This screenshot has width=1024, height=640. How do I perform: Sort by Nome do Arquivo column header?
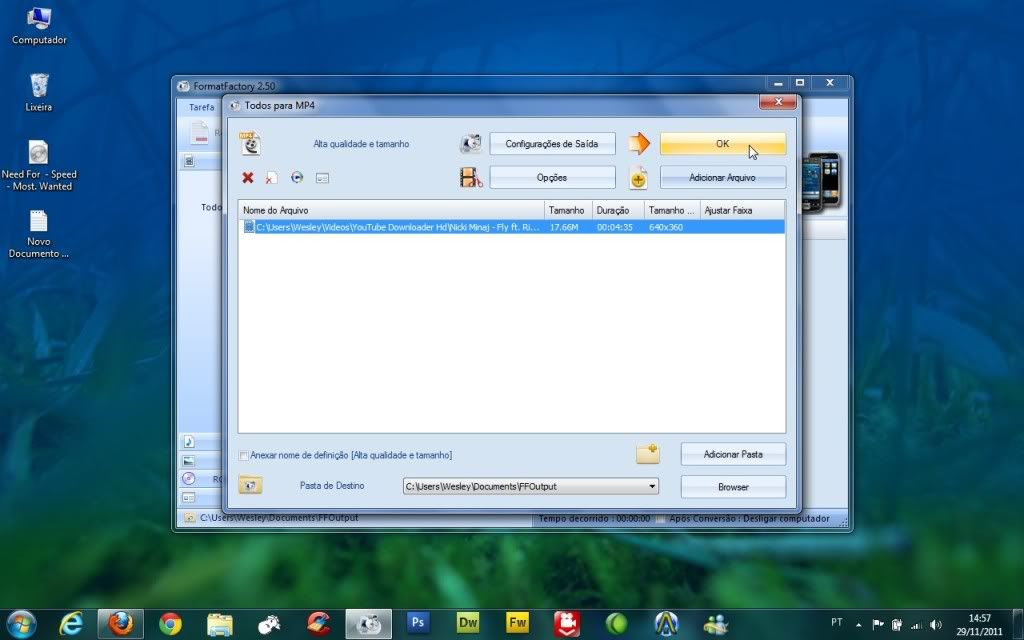tap(390, 211)
